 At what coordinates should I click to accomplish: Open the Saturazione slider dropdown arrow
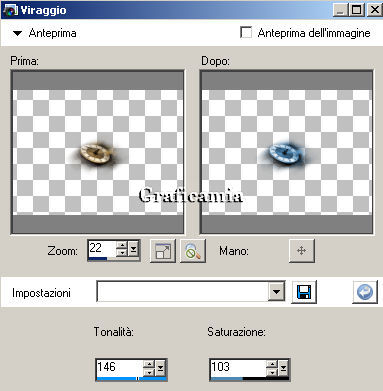click(283, 368)
